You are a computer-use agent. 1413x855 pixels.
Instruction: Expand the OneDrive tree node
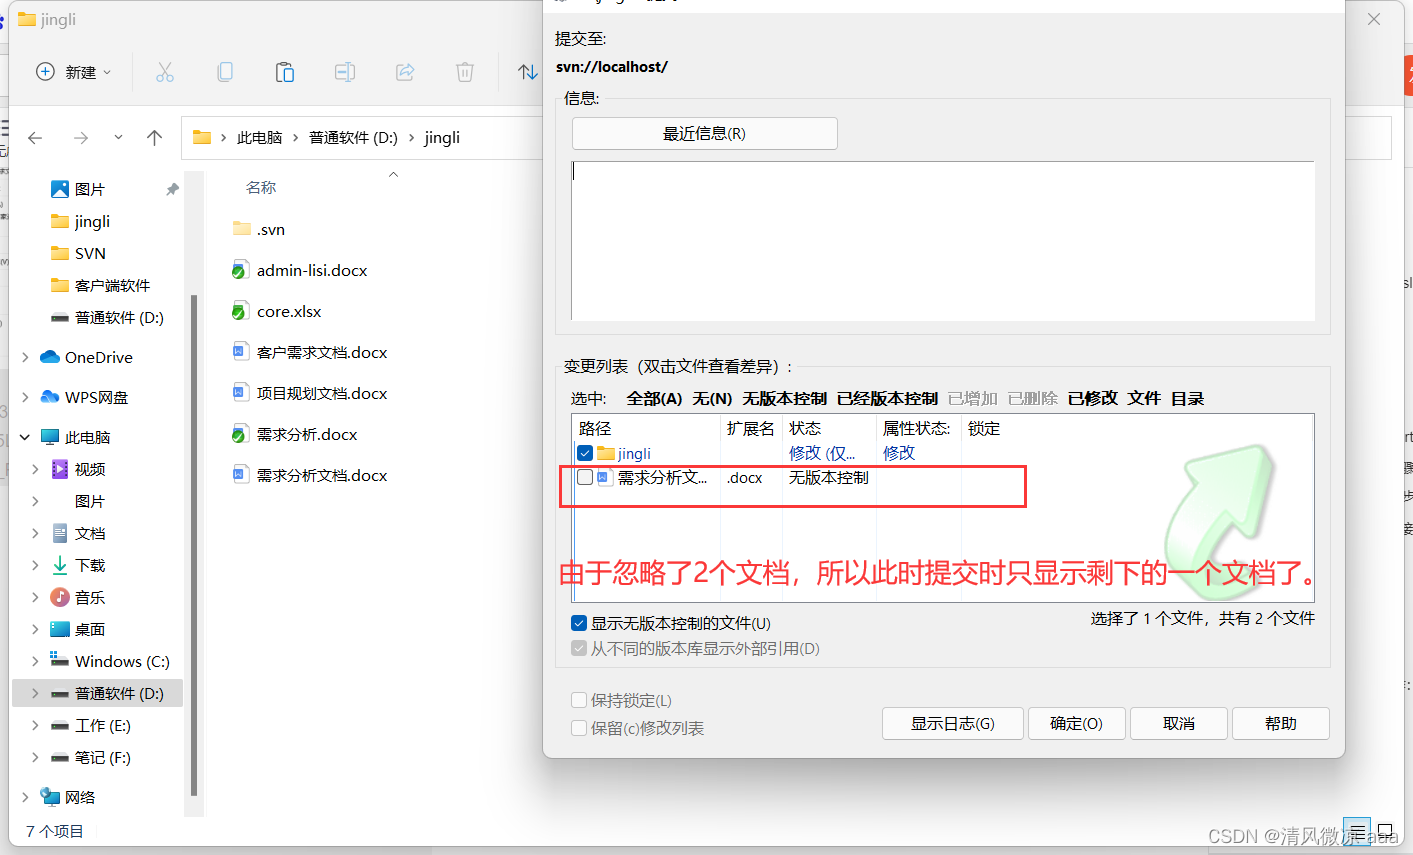point(25,358)
